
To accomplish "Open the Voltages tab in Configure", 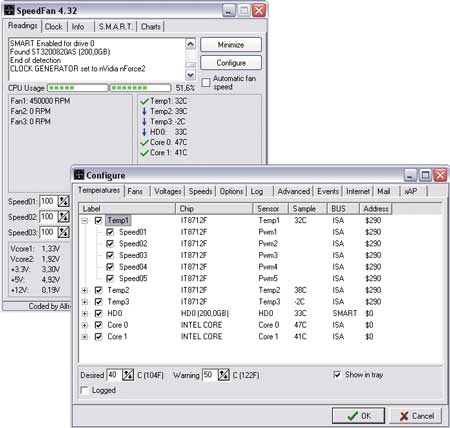I will (x=167, y=191).
